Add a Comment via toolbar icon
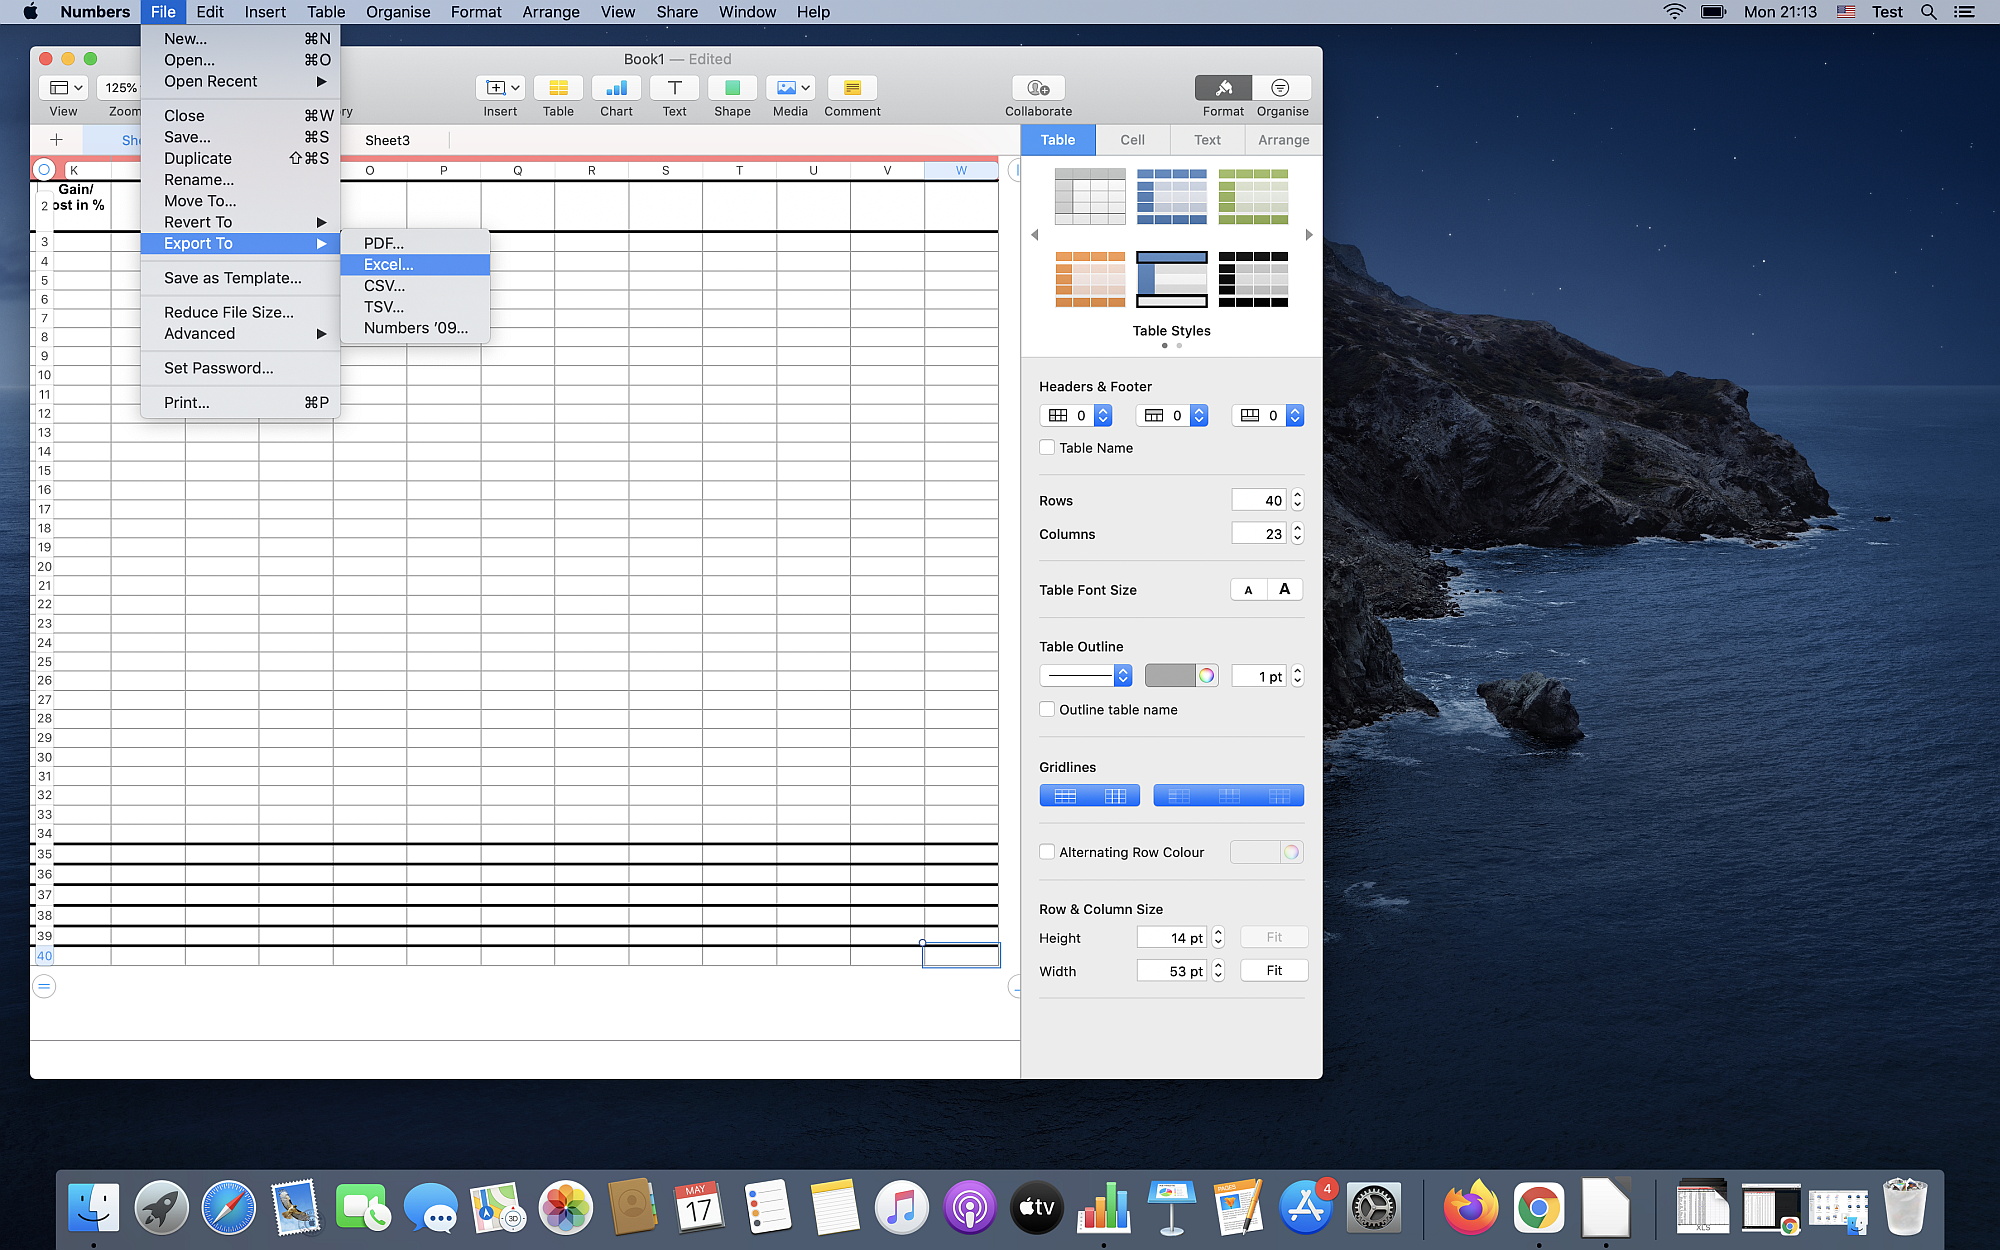Viewport: 2000px width, 1250px height. 852,89
